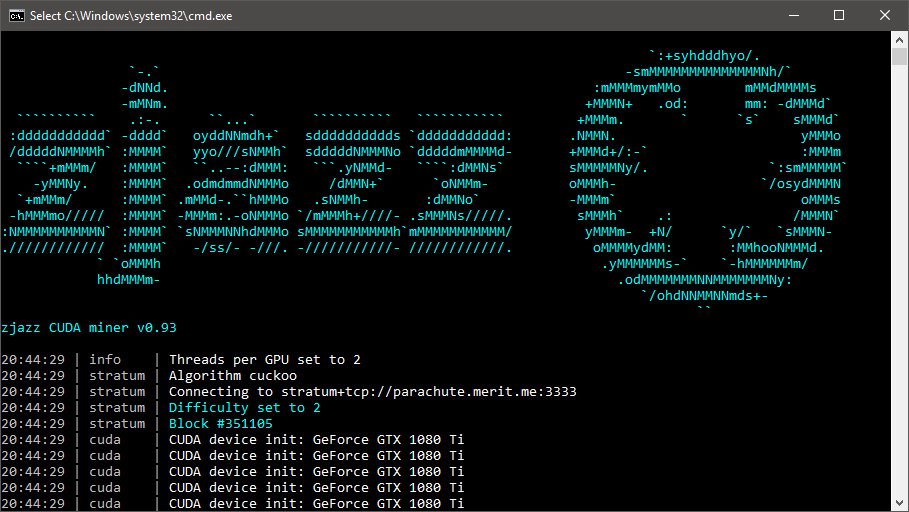Open the cmd.exe system menu icon

tap(16, 16)
